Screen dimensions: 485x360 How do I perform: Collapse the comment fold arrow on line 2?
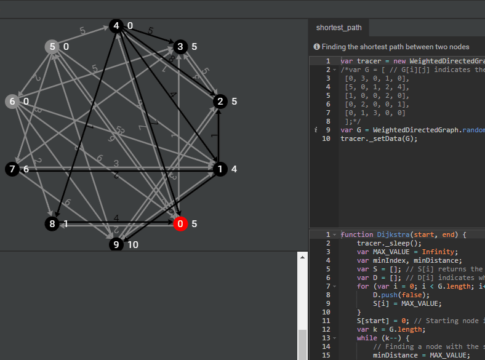(x=334, y=70)
